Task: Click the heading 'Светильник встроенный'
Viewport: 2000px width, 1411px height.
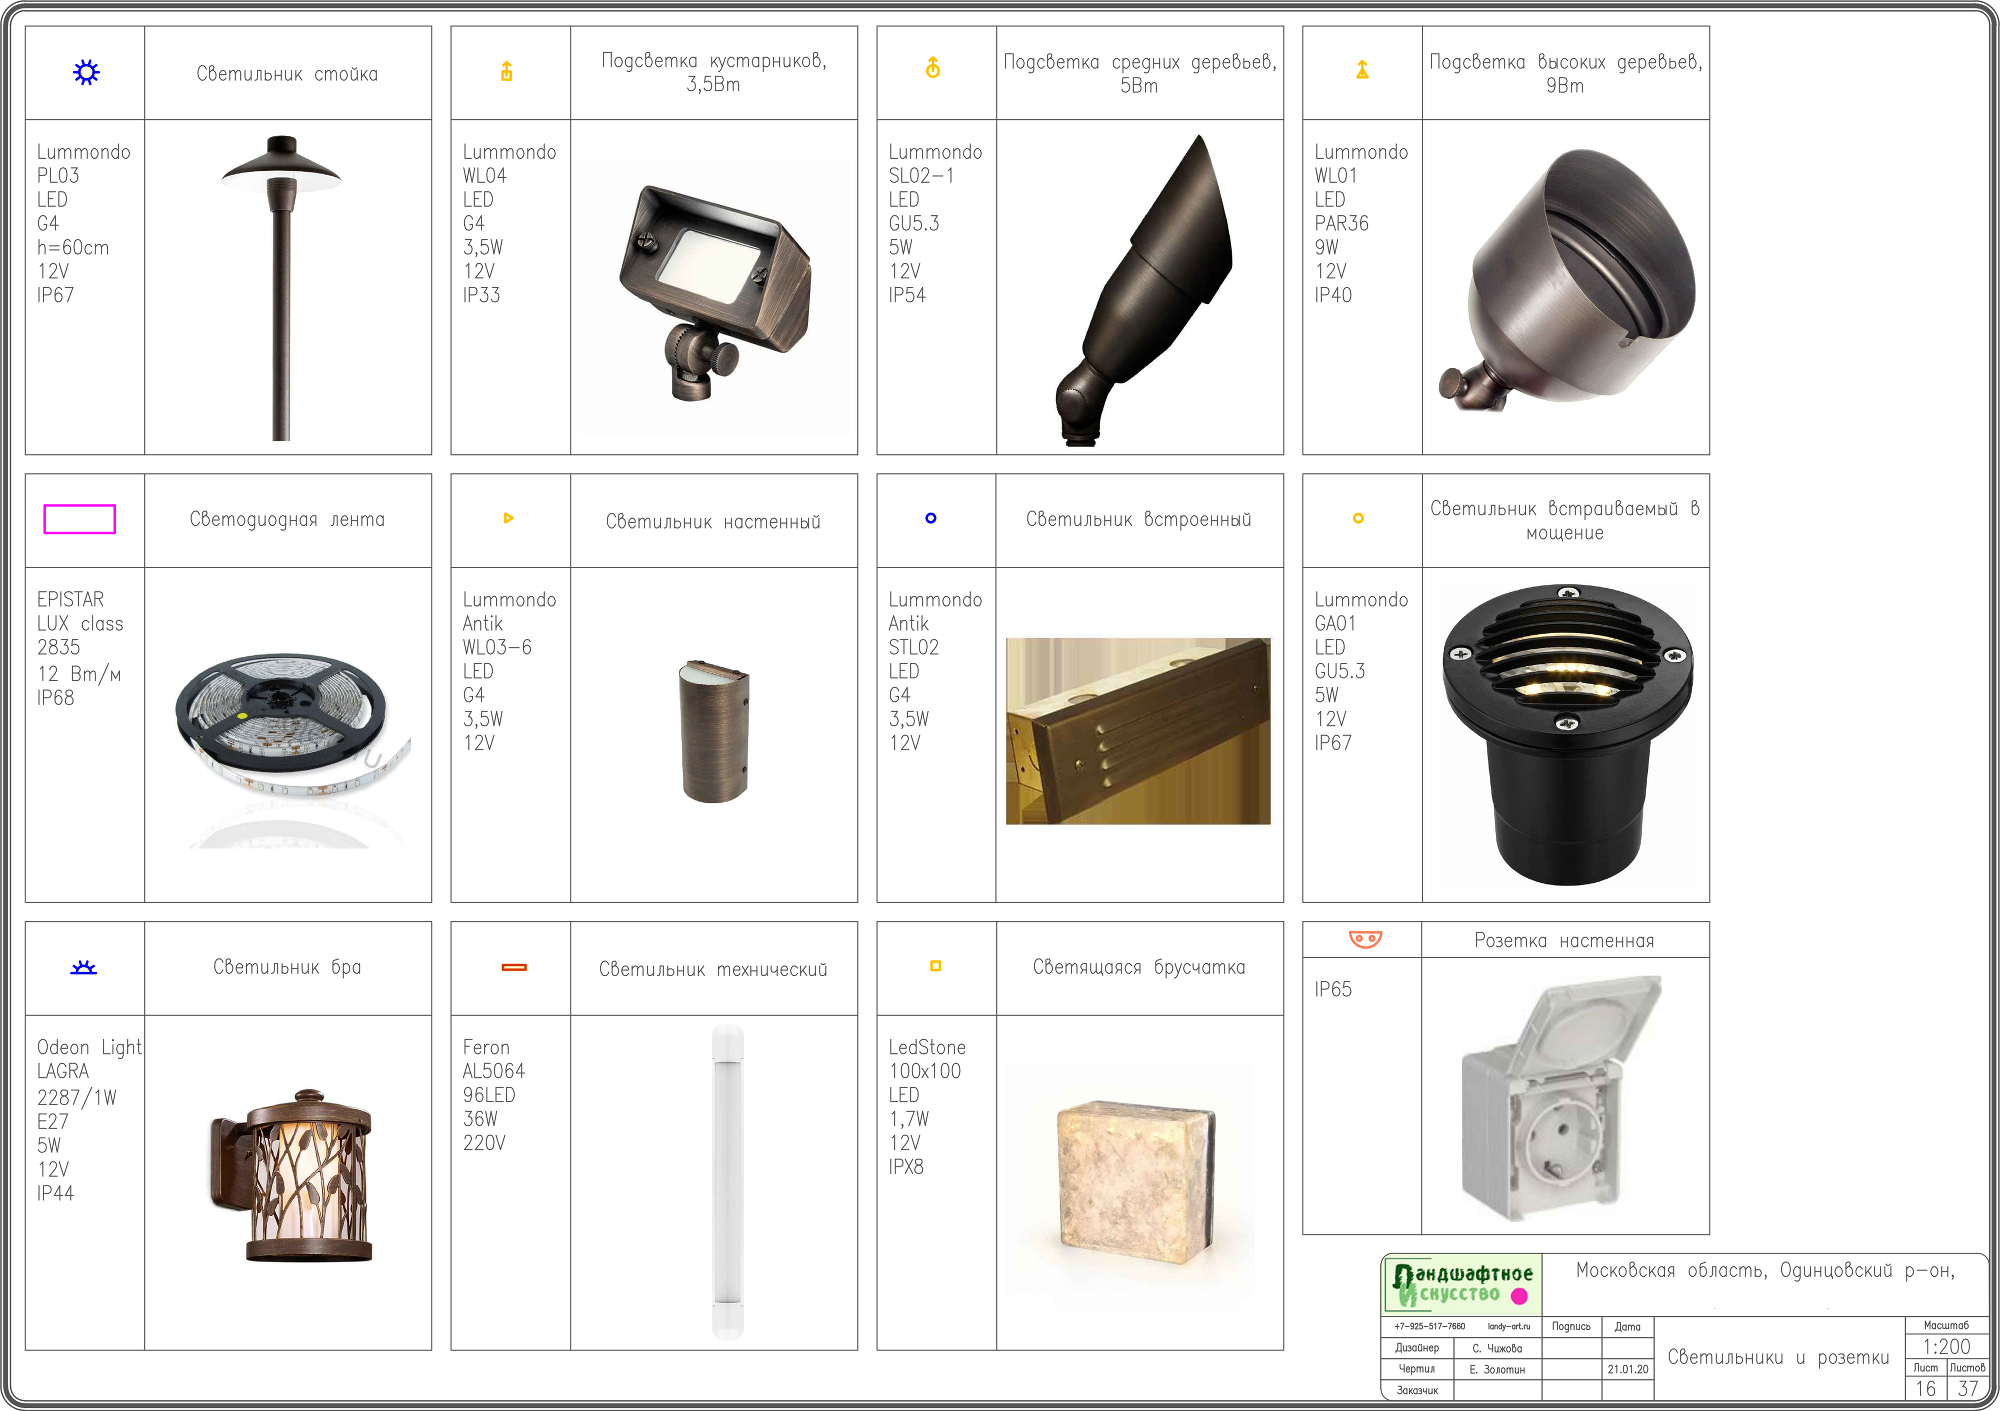Action: coord(1139,519)
